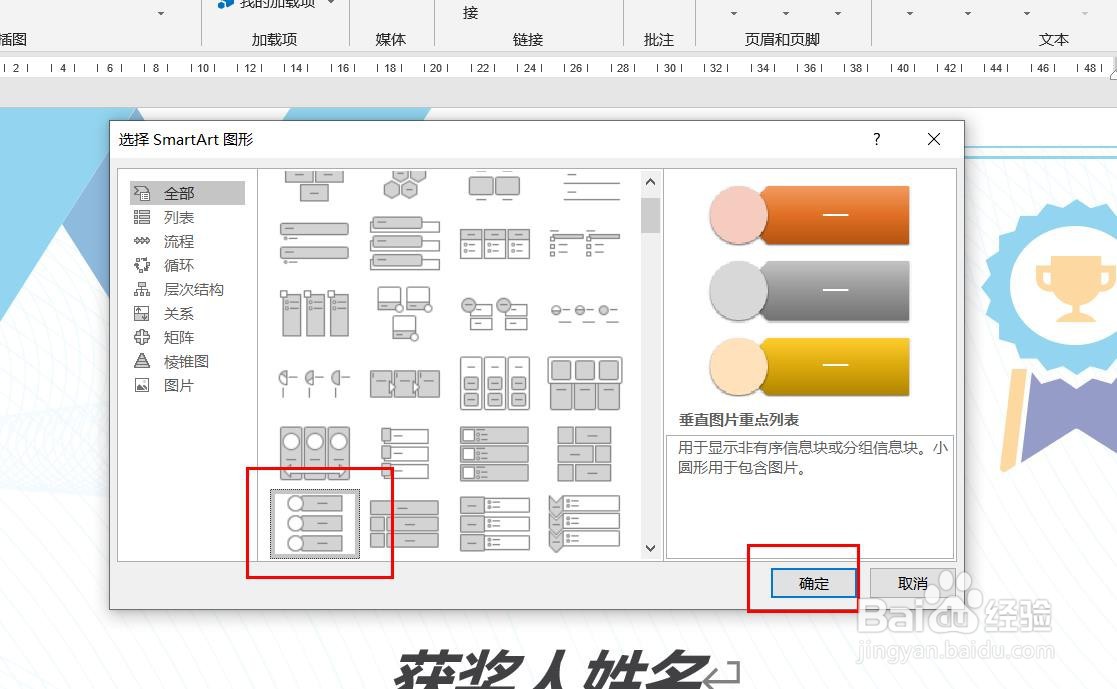Image resolution: width=1117 pixels, height=689 pixels.
Task: Click the 加载项 ribbon group label
Action: click(274, 39)
